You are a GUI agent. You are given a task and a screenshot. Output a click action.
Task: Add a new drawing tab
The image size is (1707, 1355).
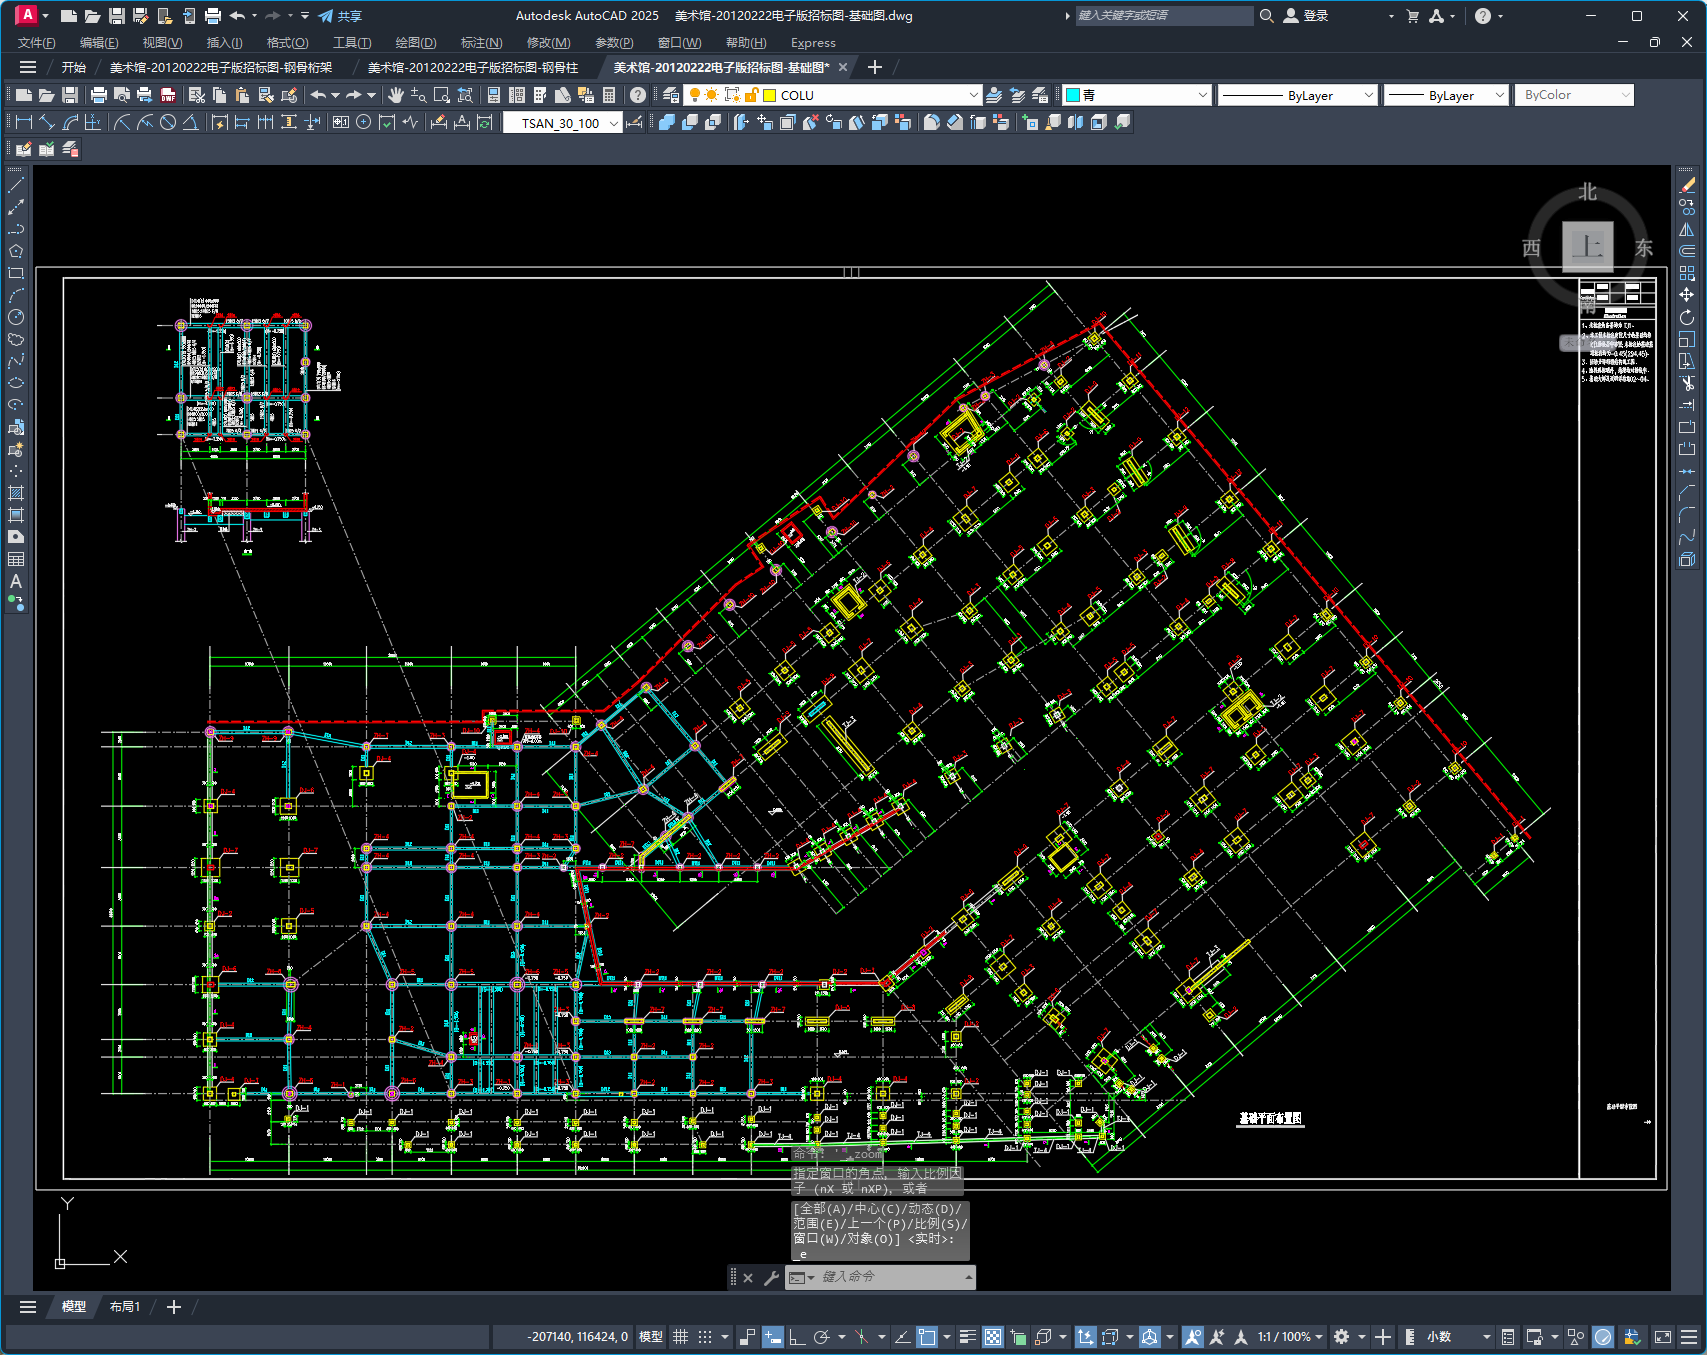(875, 67)
